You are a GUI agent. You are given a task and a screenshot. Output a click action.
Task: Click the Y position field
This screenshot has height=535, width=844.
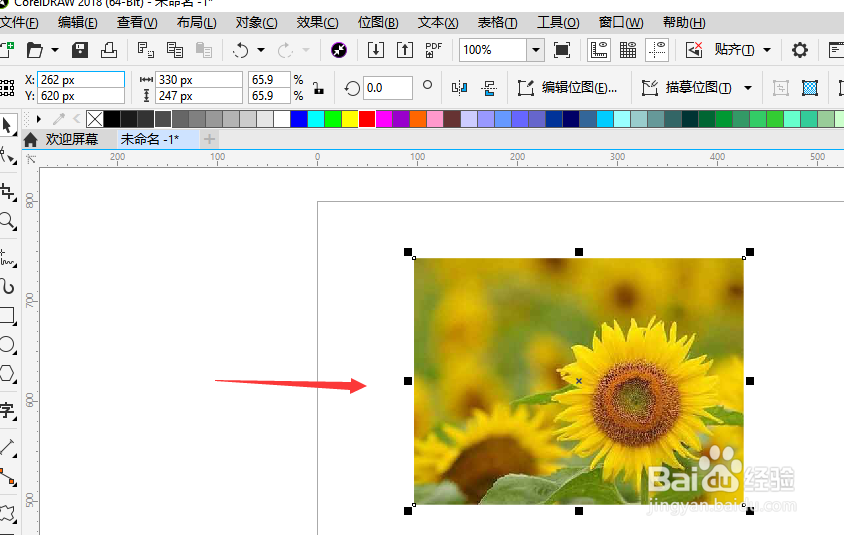tap(81, 96)
